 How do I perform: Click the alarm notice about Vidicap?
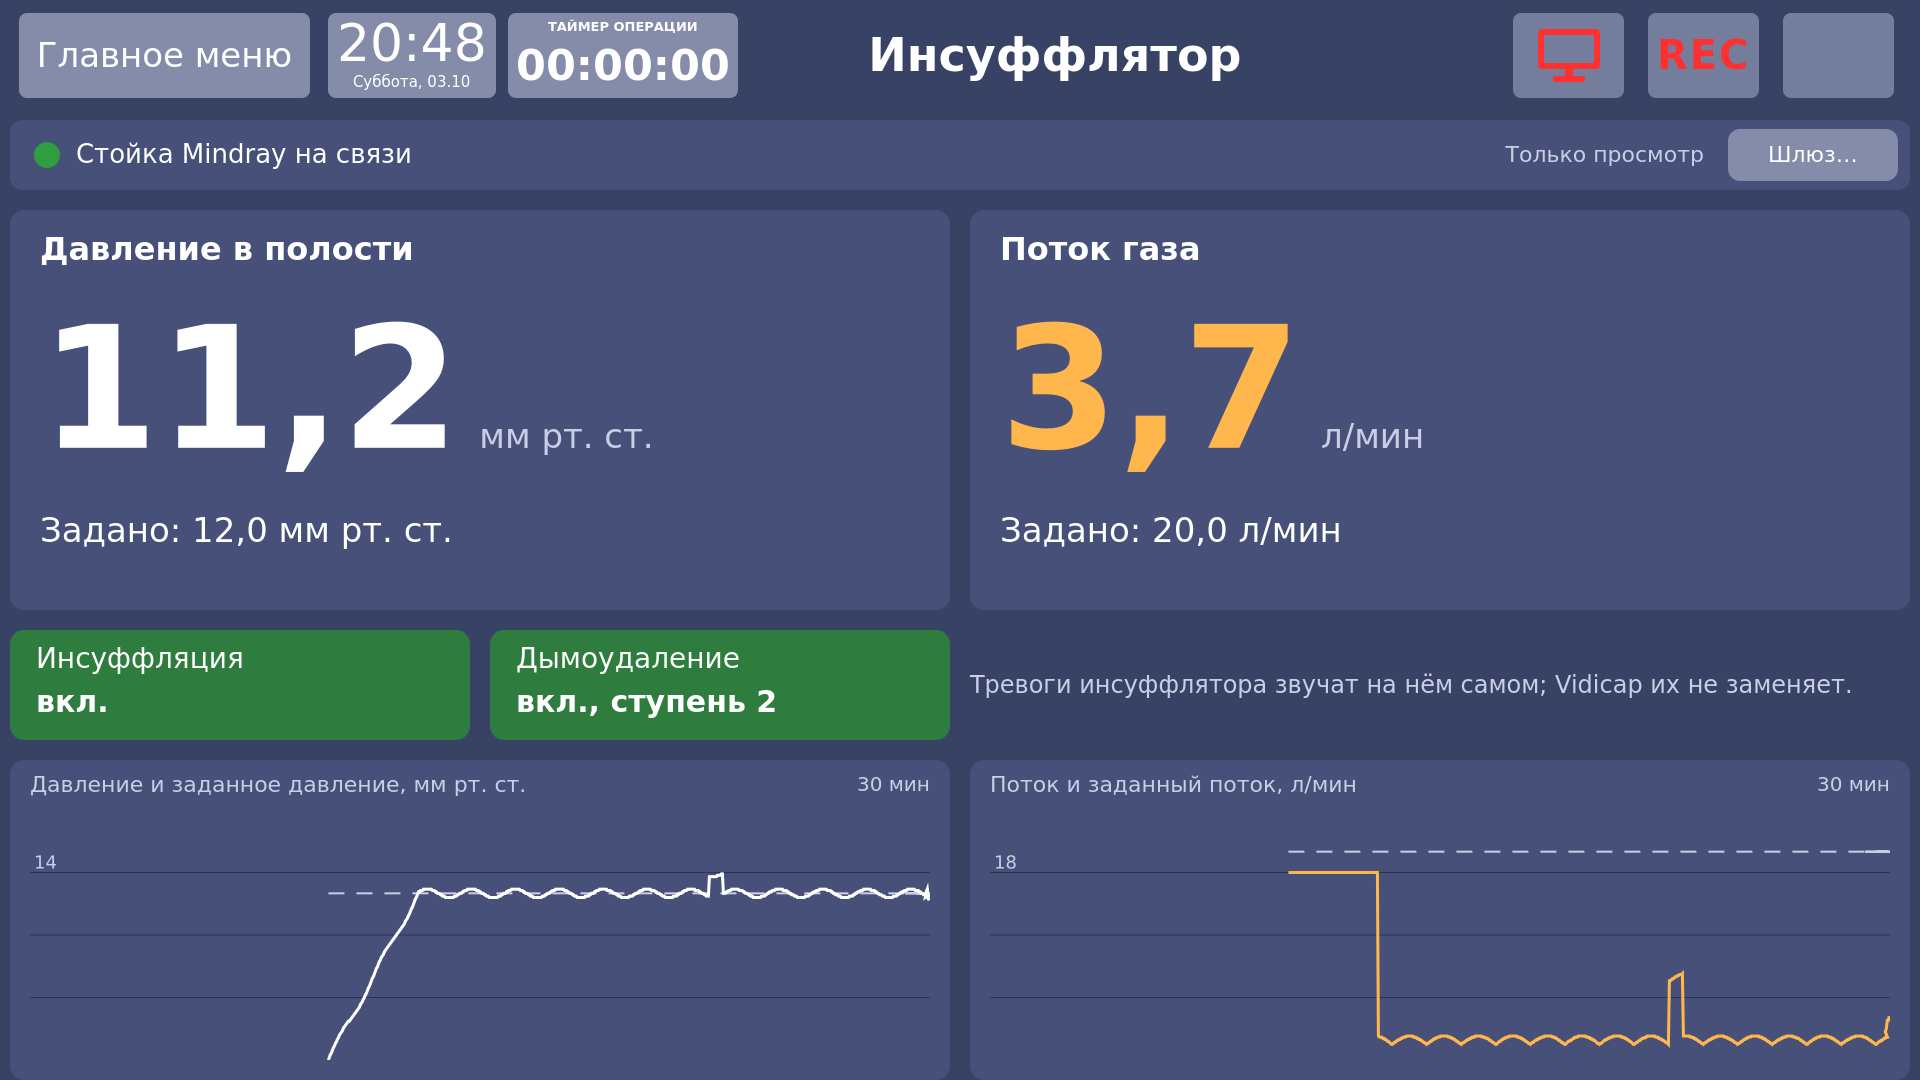[1410, 685]
